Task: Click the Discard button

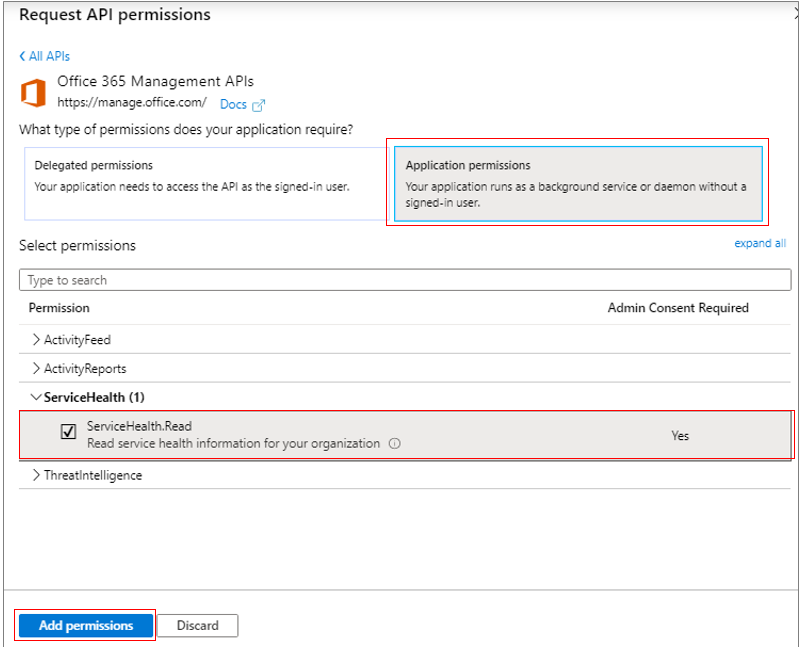Action: point(197,626)
